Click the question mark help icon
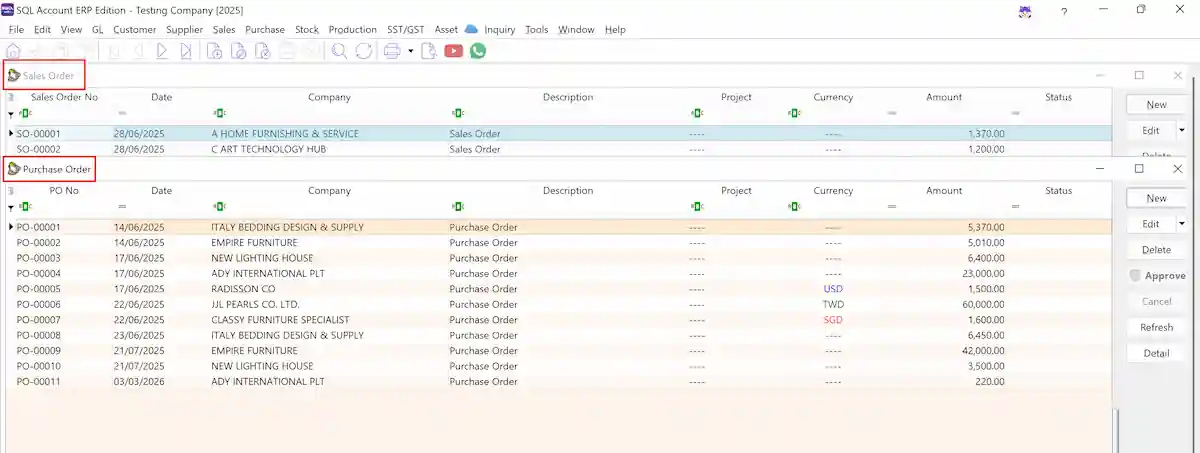1200x453 pixels. (1063, 10)
